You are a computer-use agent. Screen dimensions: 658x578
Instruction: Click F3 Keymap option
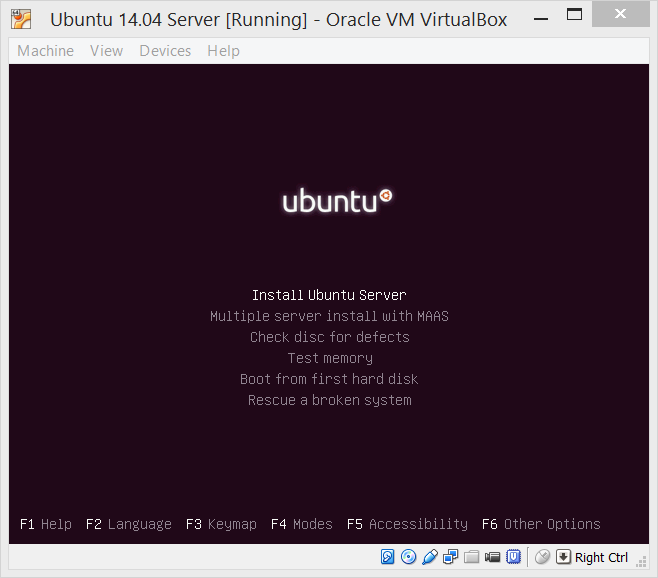pyautogui.click(x=221, y=524)
